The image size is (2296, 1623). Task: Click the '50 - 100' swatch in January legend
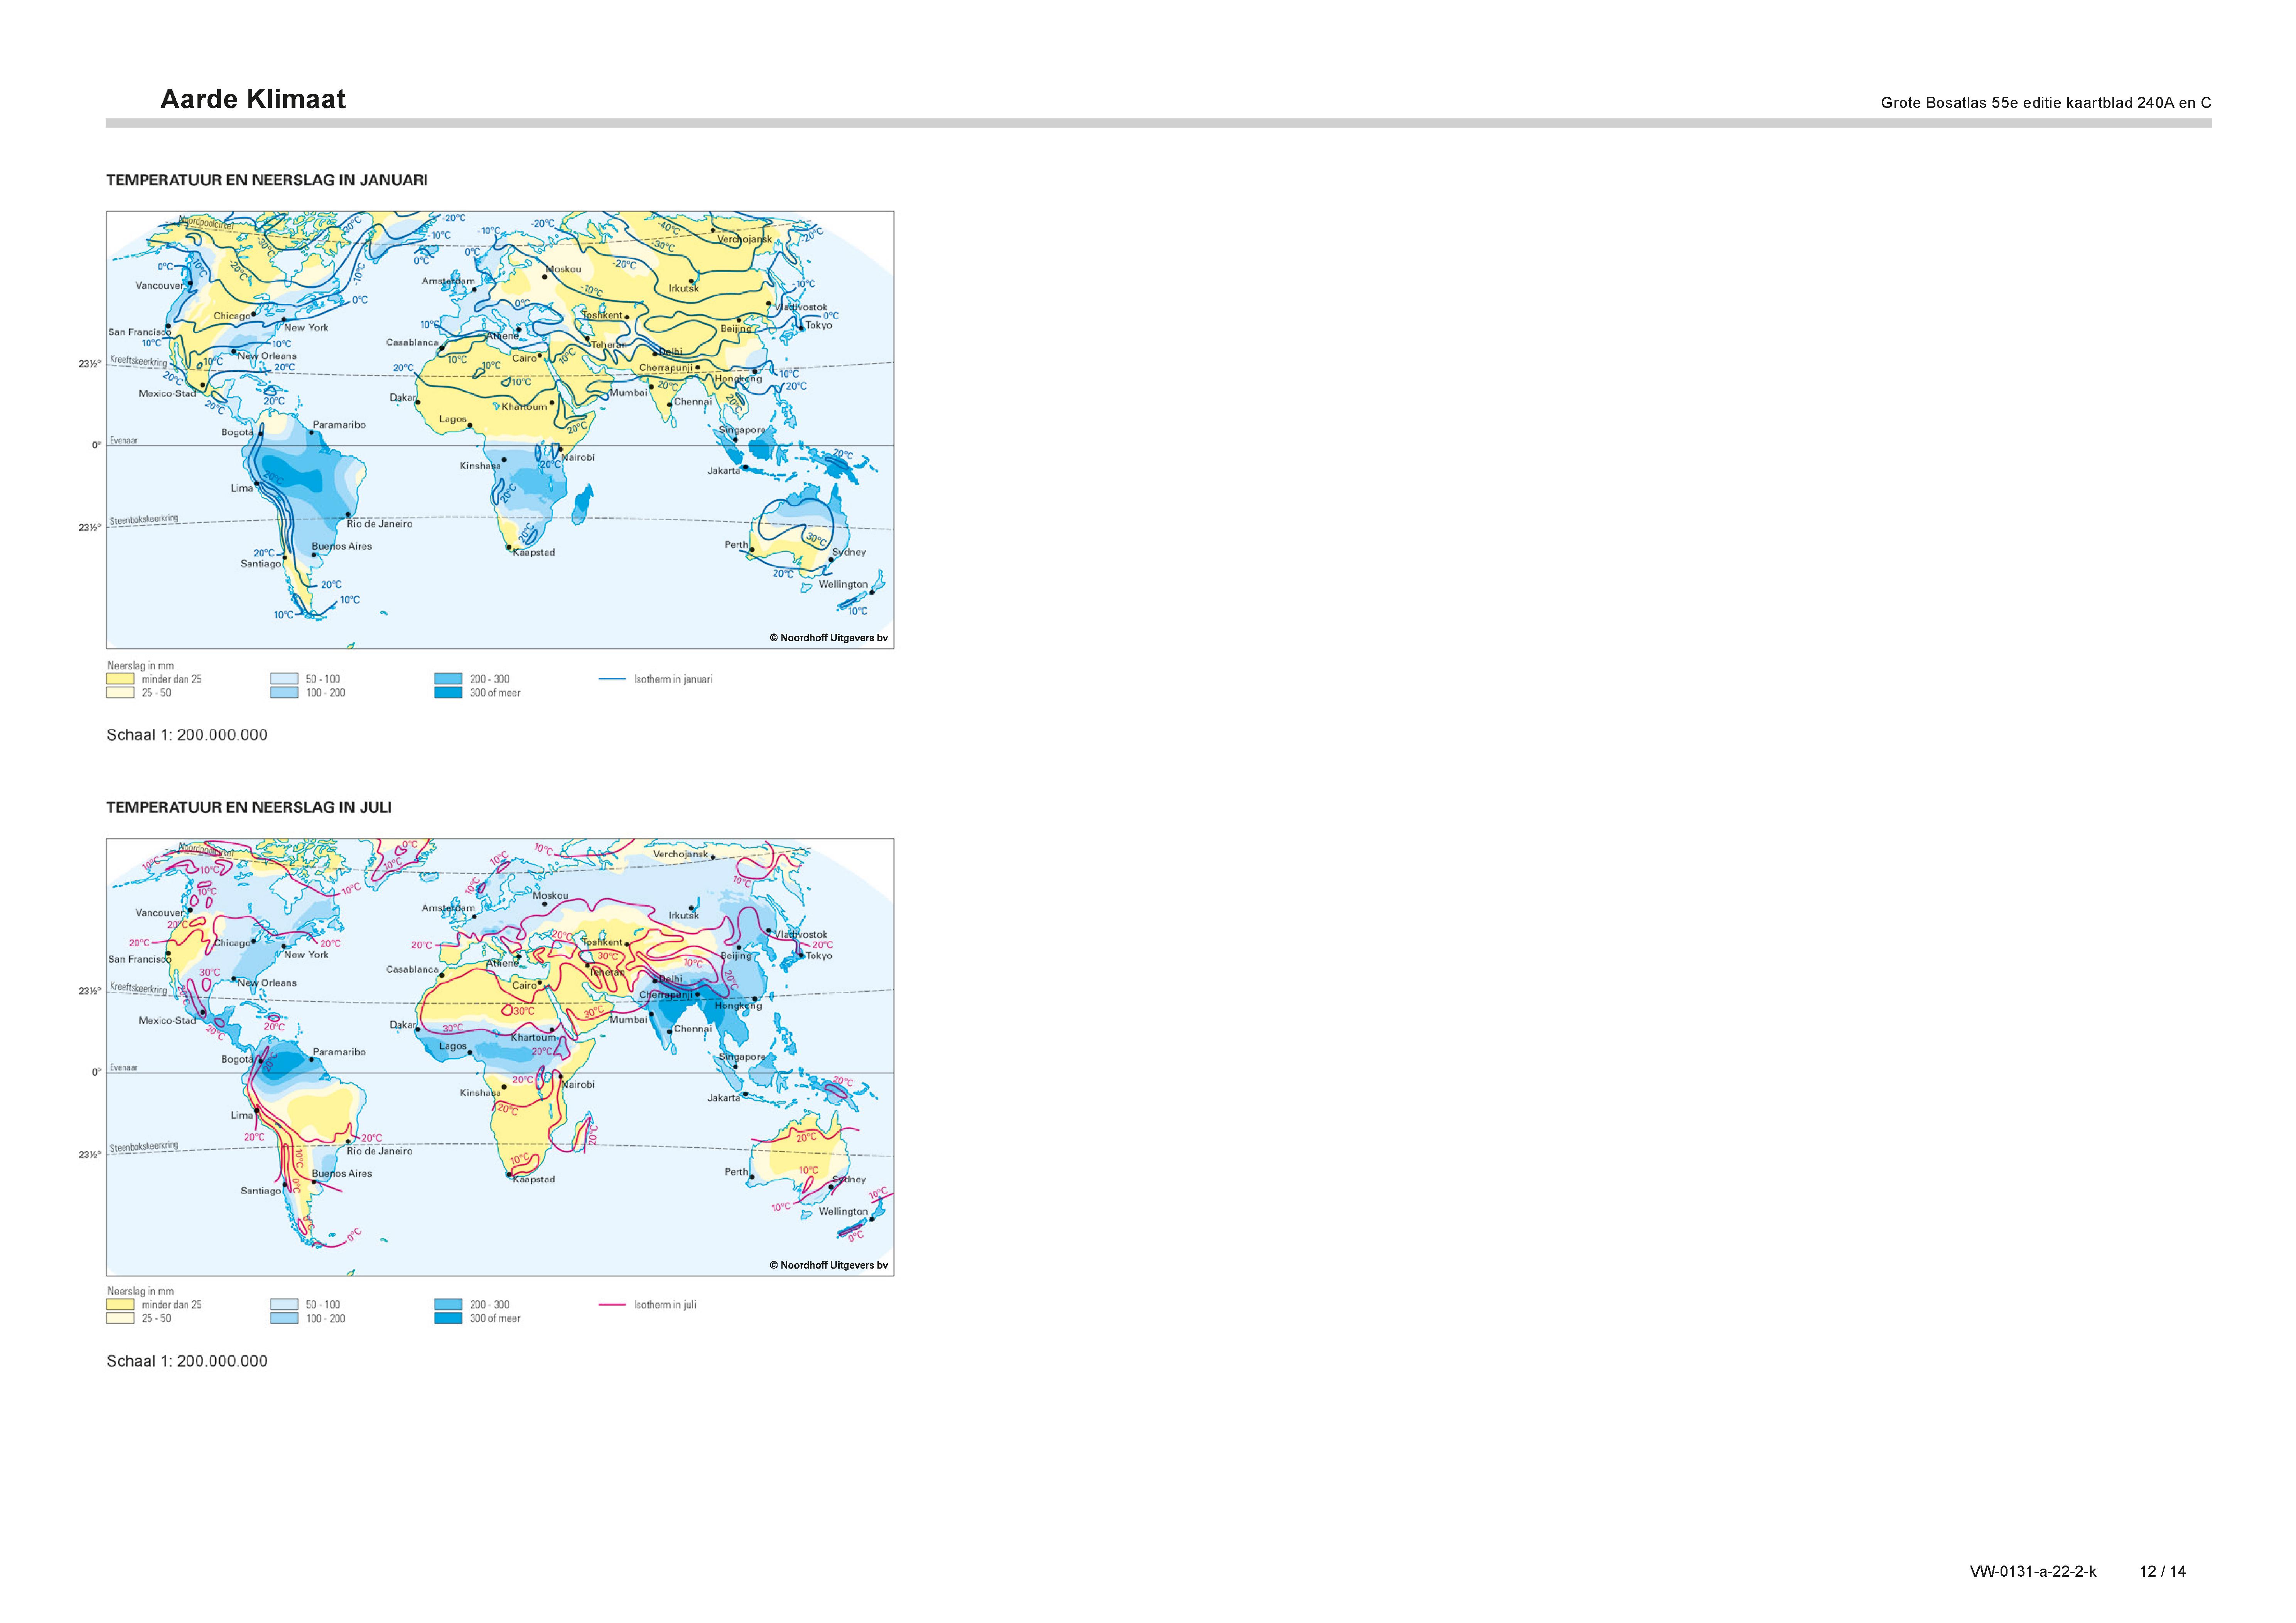coord(284,679)
